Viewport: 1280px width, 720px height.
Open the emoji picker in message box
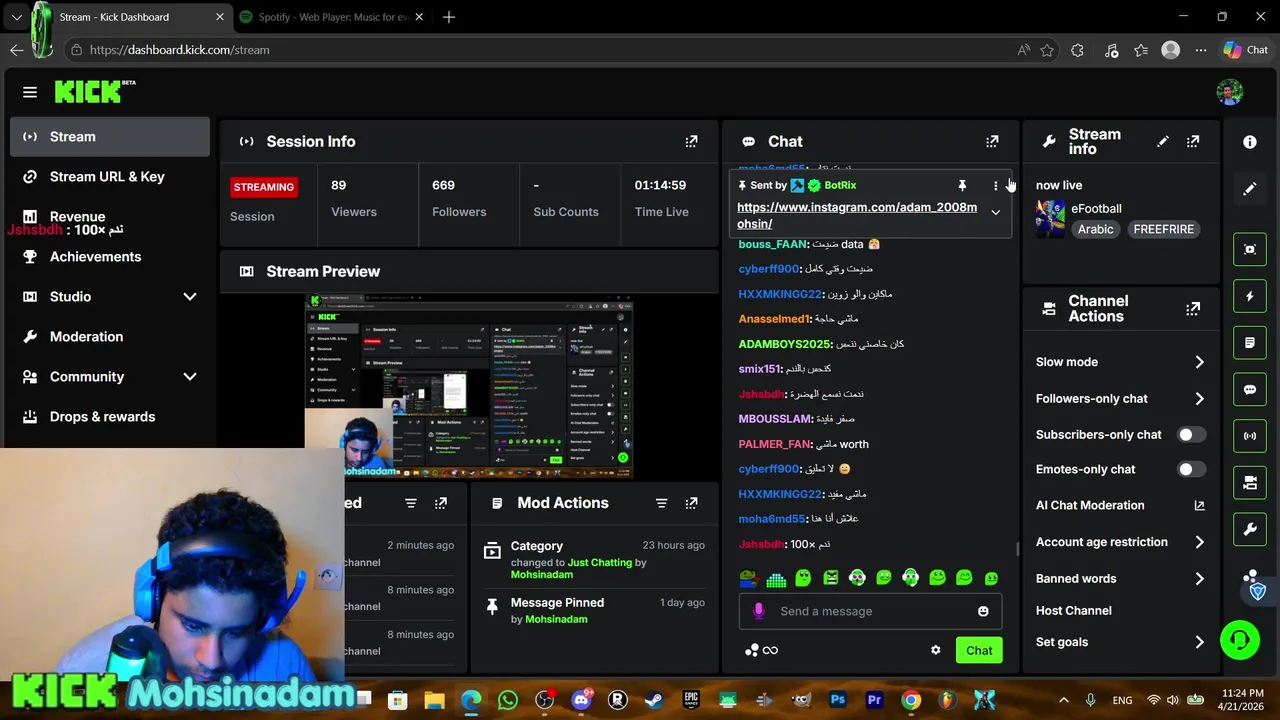coord(983,611)
